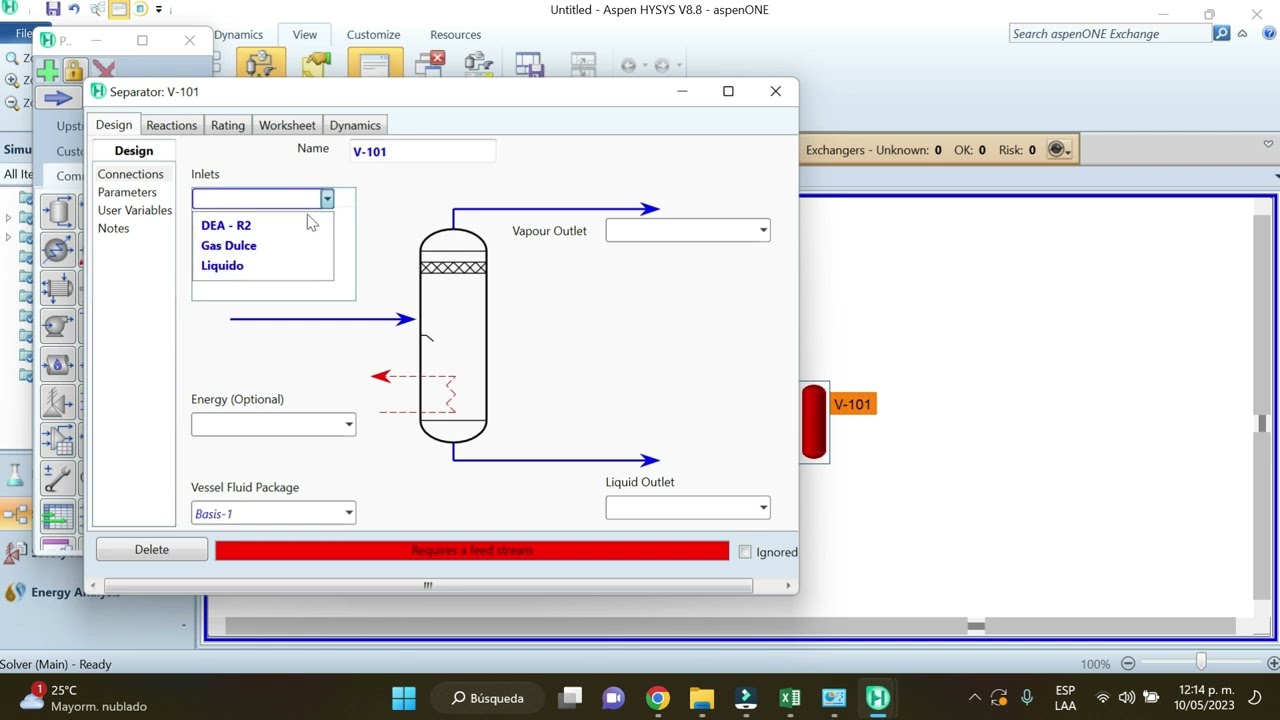The width and height of the screenshot is (1280, 720).
Task: Open the flowsheet view ribbon icon
Action: pos(259,64)
